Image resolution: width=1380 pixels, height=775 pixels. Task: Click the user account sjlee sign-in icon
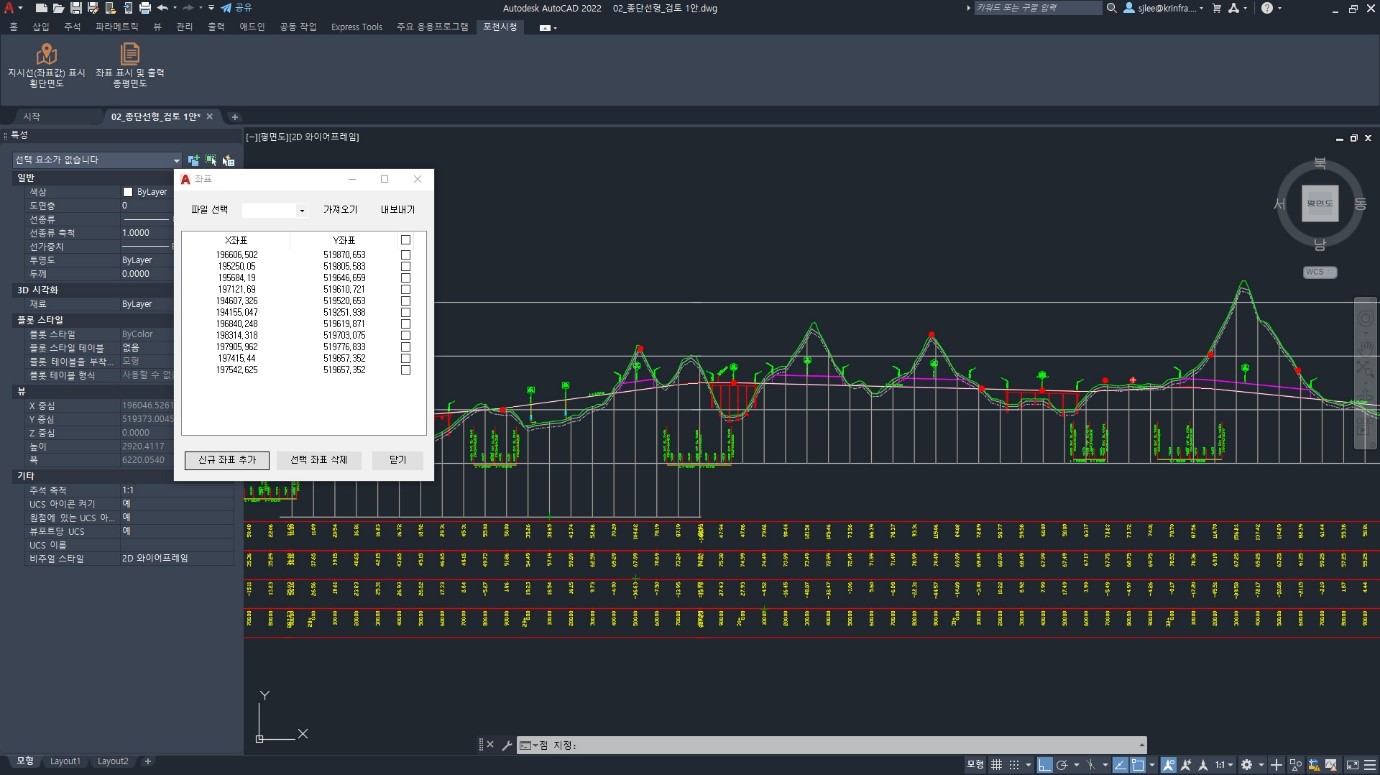(x=1129, y=8)
